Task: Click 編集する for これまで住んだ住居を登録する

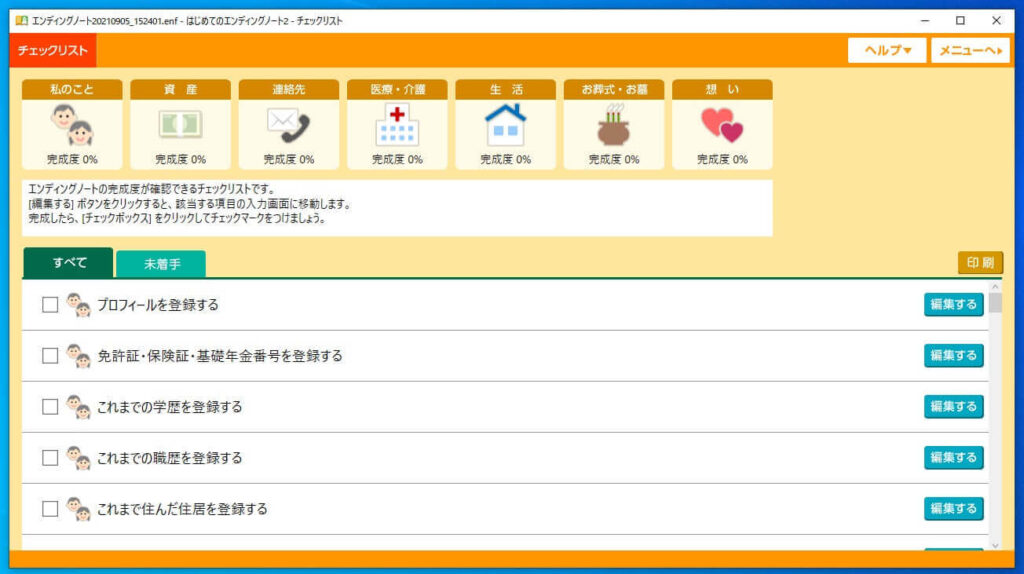Action: [953, 508]
